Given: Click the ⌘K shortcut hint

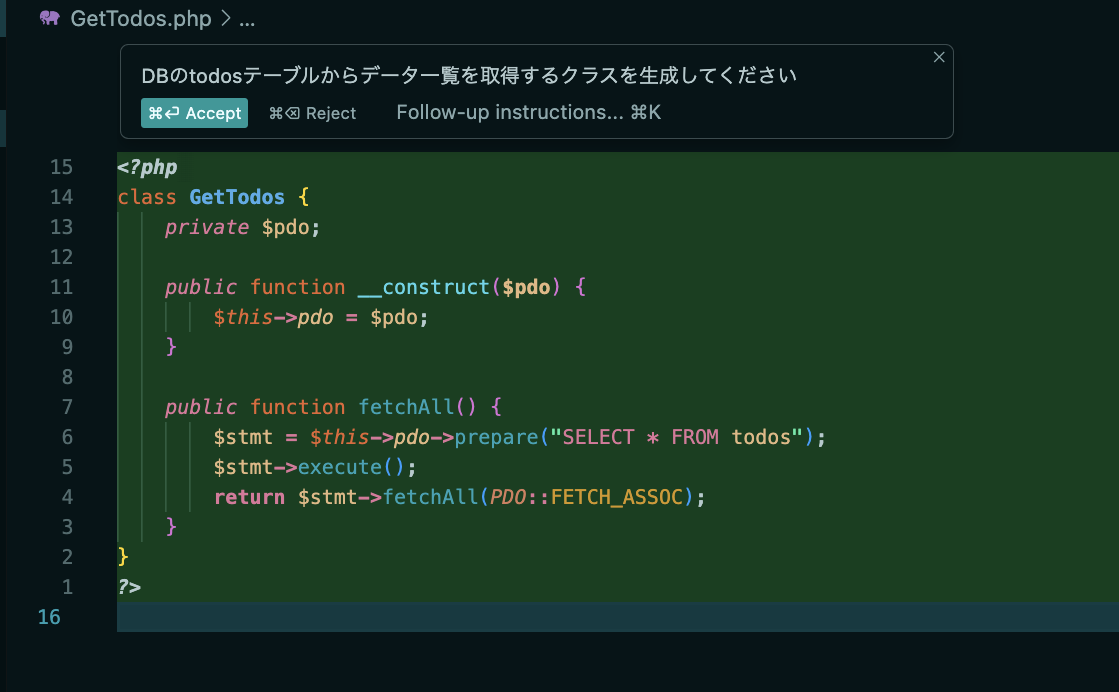Looking at the screenshot, I should click(648, 112).
